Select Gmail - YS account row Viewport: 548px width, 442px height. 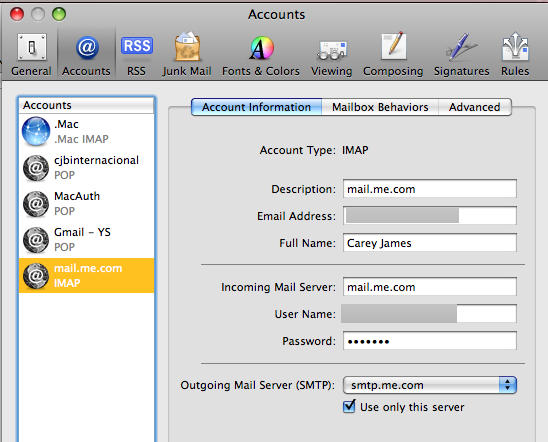[86, 240]
